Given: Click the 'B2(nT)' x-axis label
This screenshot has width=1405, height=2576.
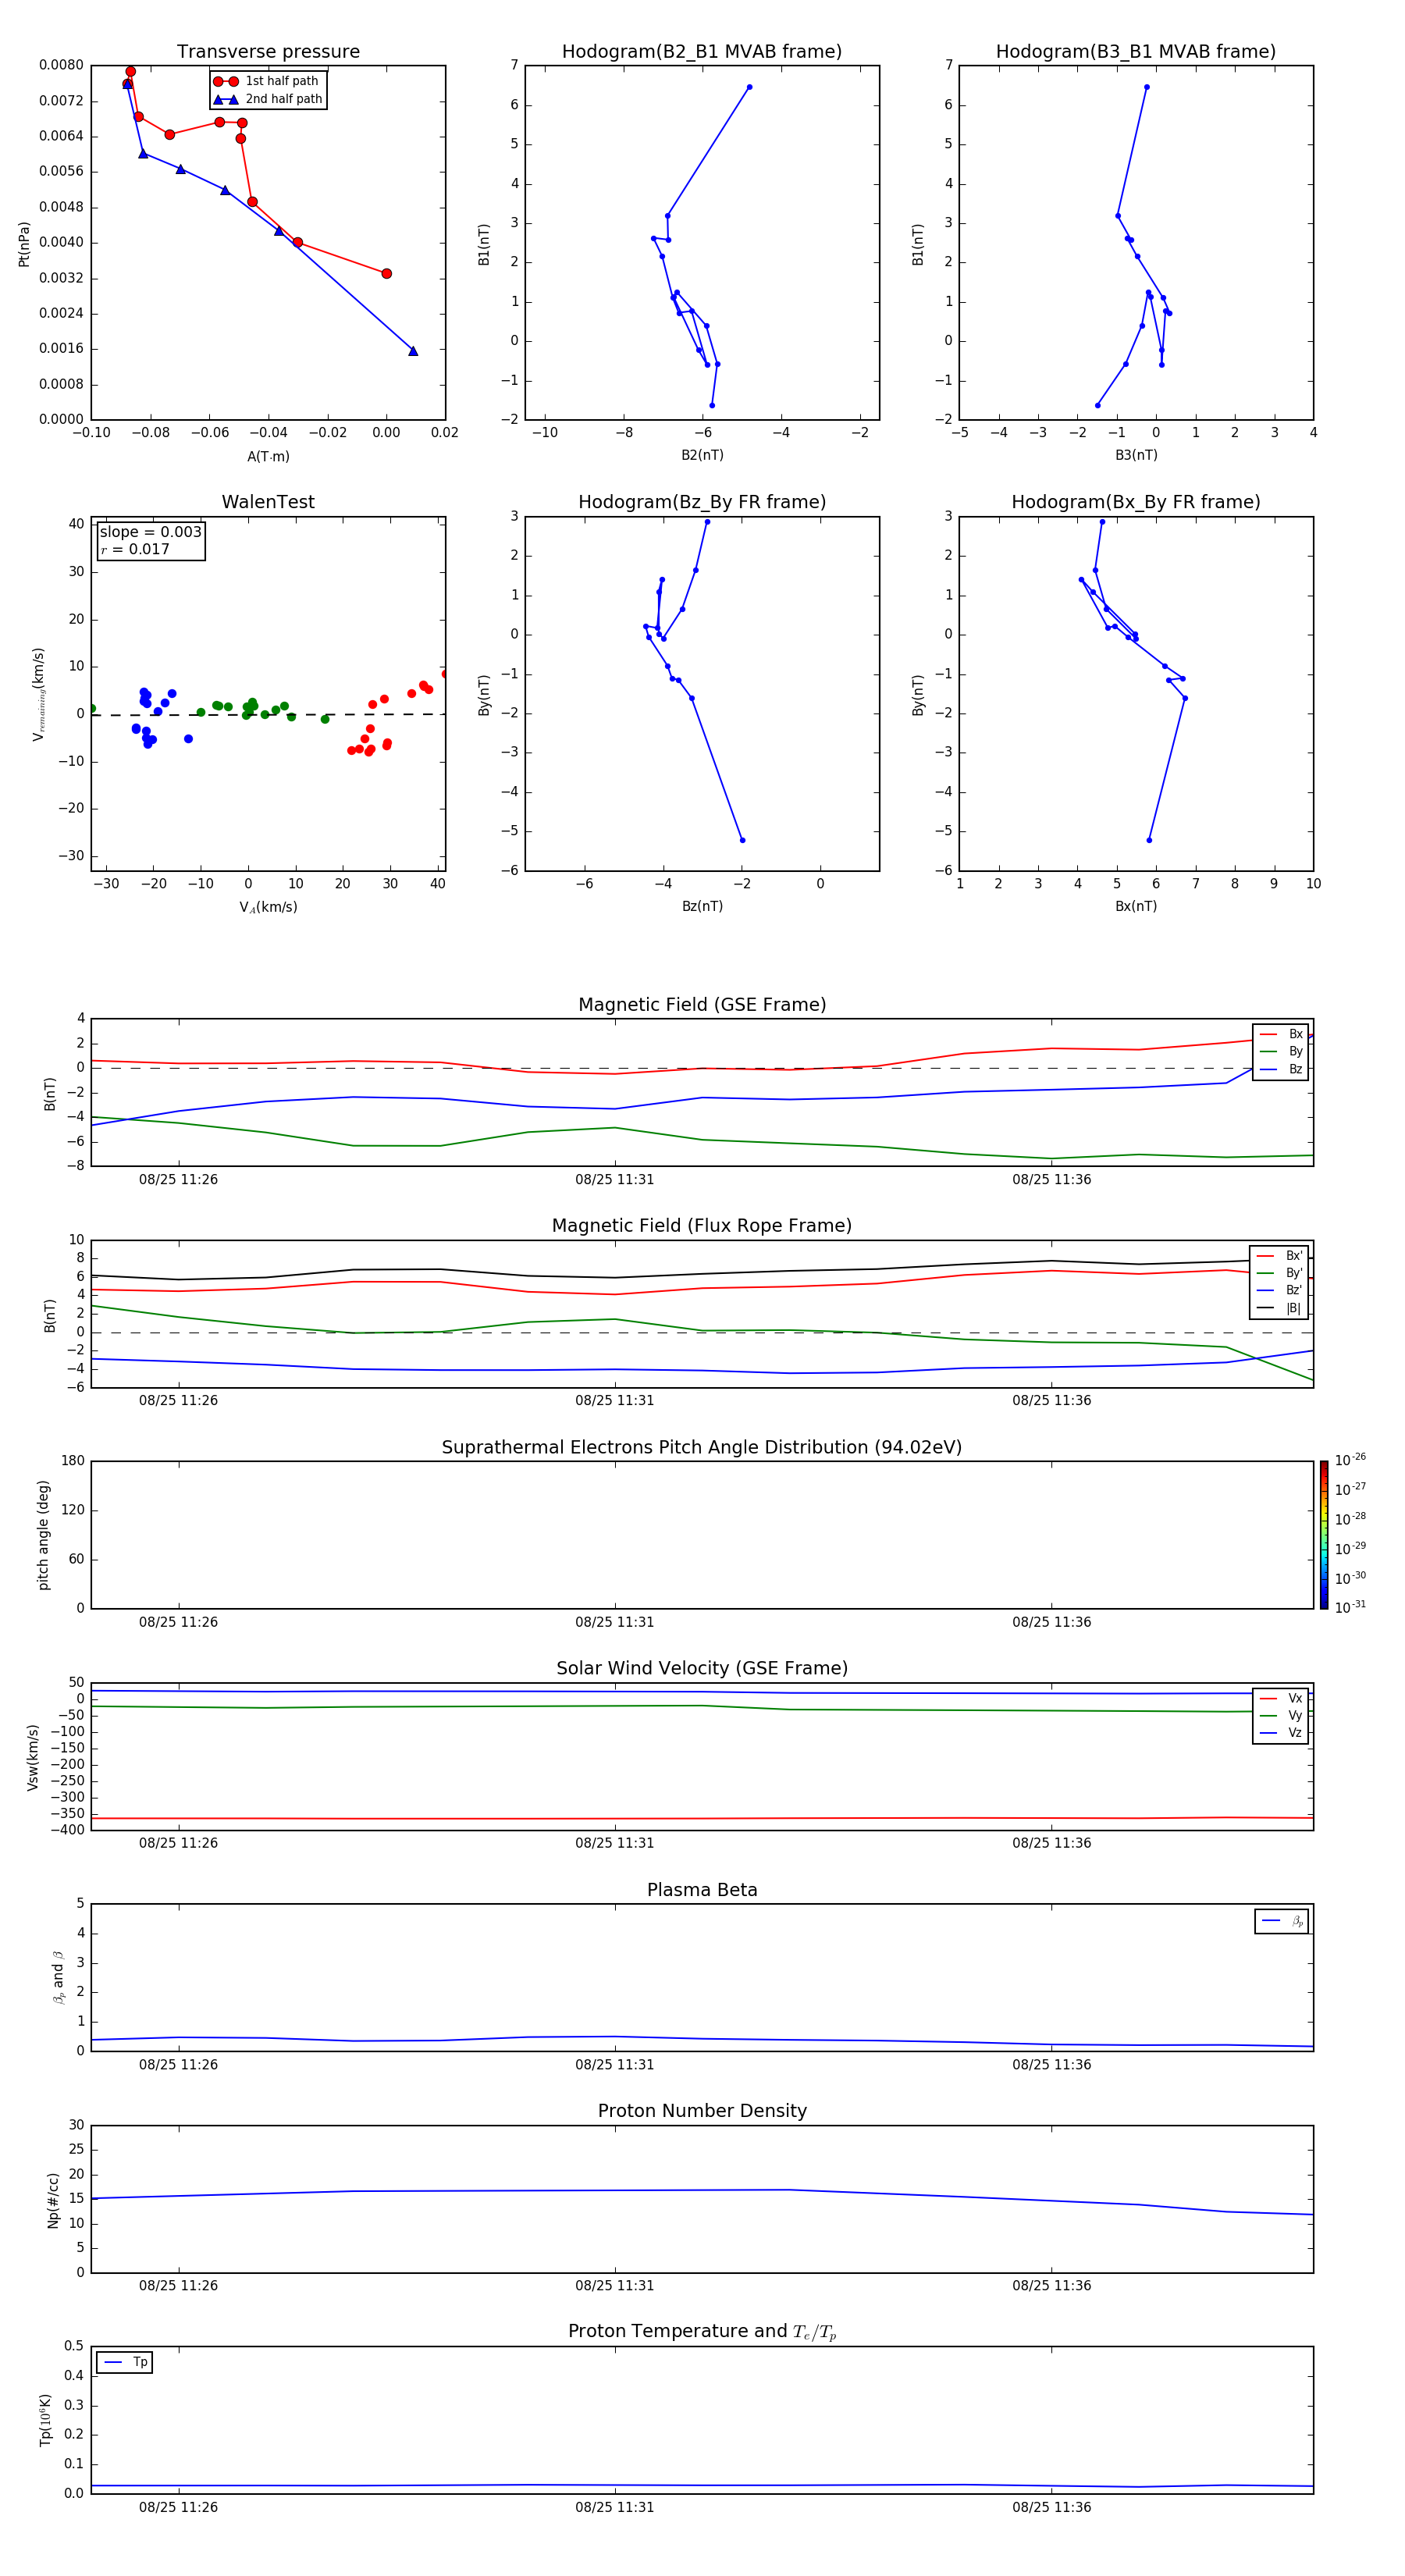Looking at the screenshot, I should (702, 455).
